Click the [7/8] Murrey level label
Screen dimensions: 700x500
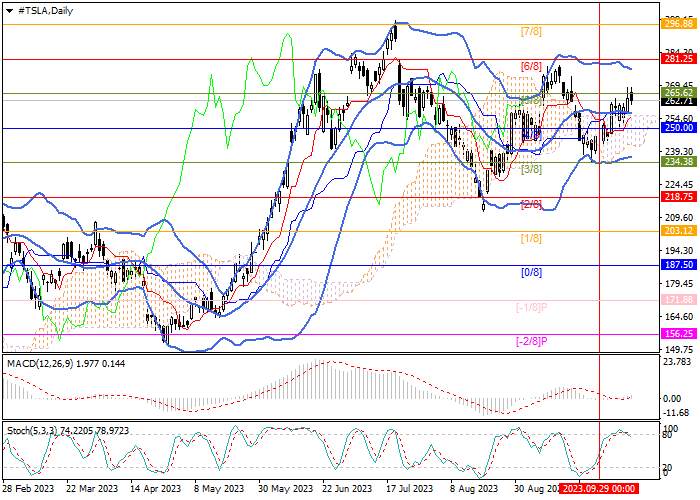pyautogui.click(x=531, y=31)
